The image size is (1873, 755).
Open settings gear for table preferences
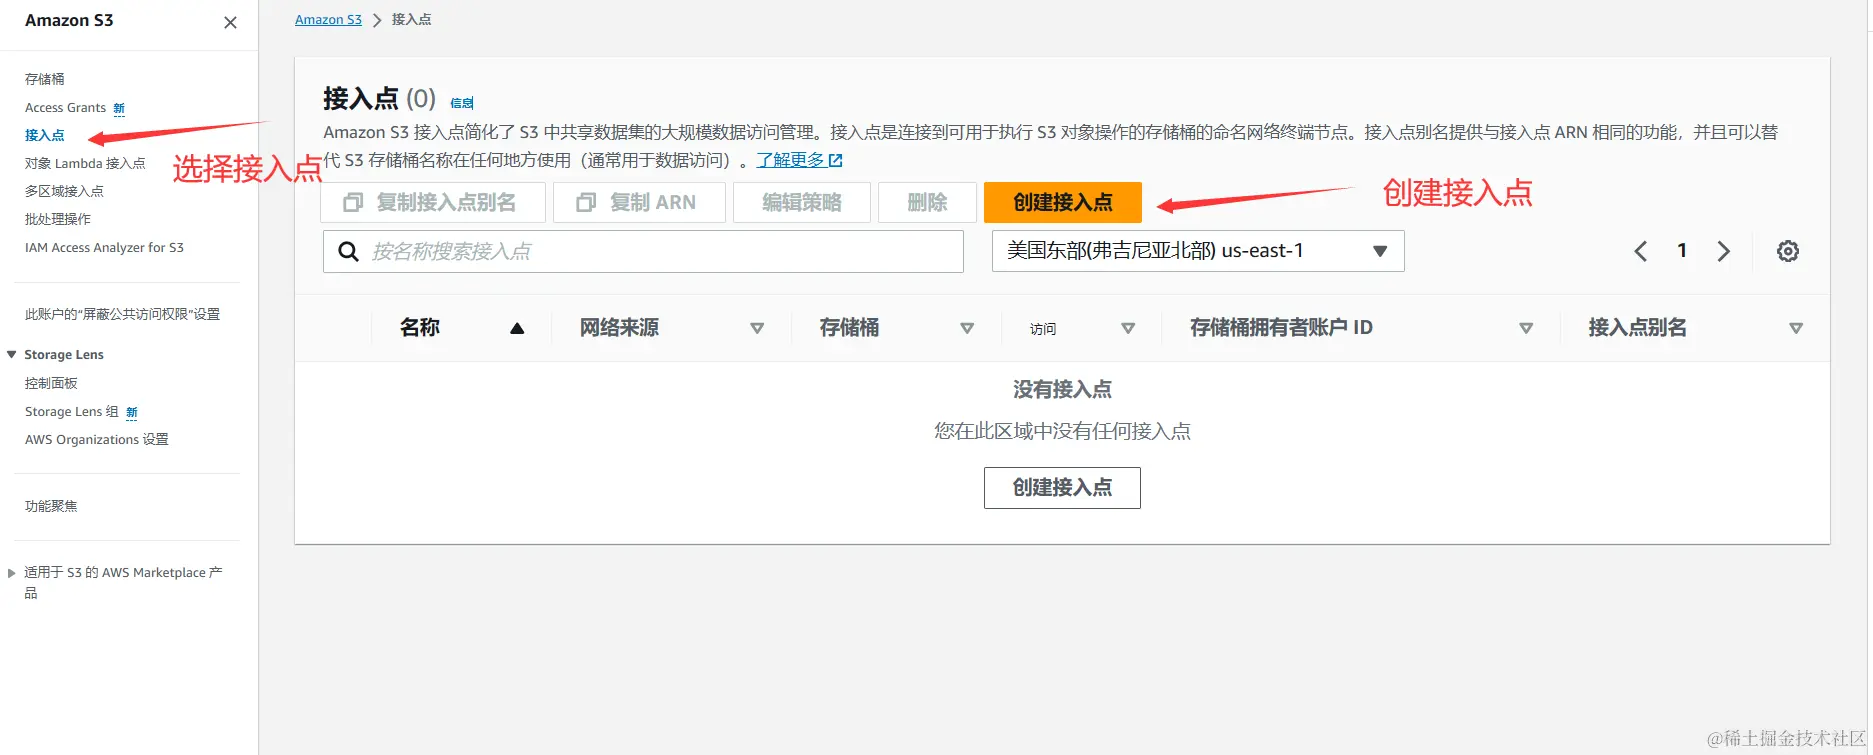1788,251
